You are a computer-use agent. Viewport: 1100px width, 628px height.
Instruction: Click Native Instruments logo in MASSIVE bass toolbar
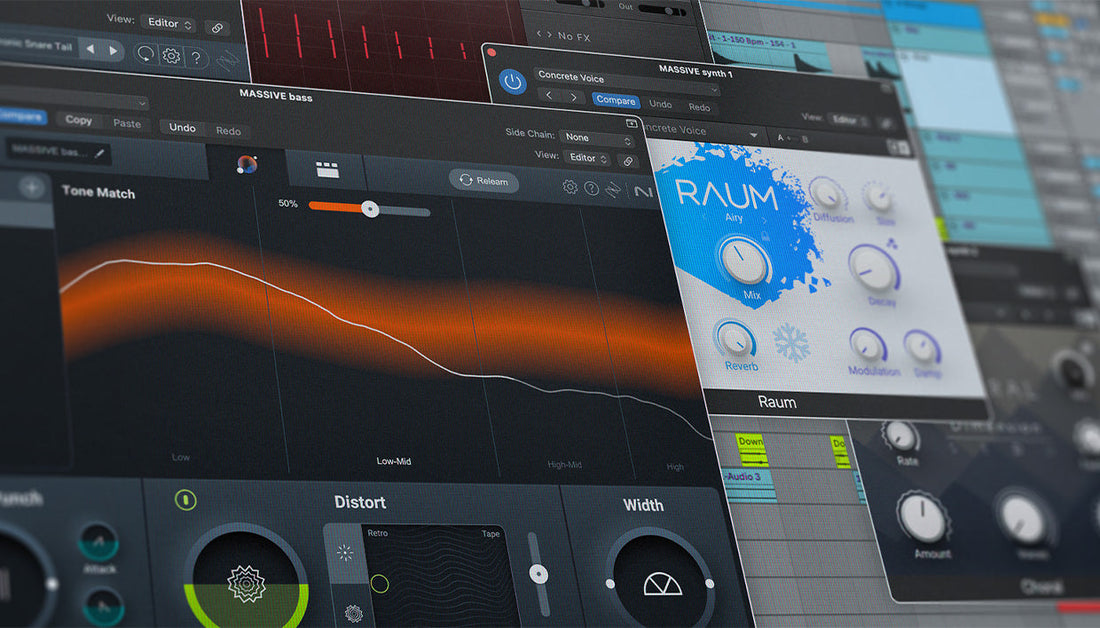coord(643,192)
